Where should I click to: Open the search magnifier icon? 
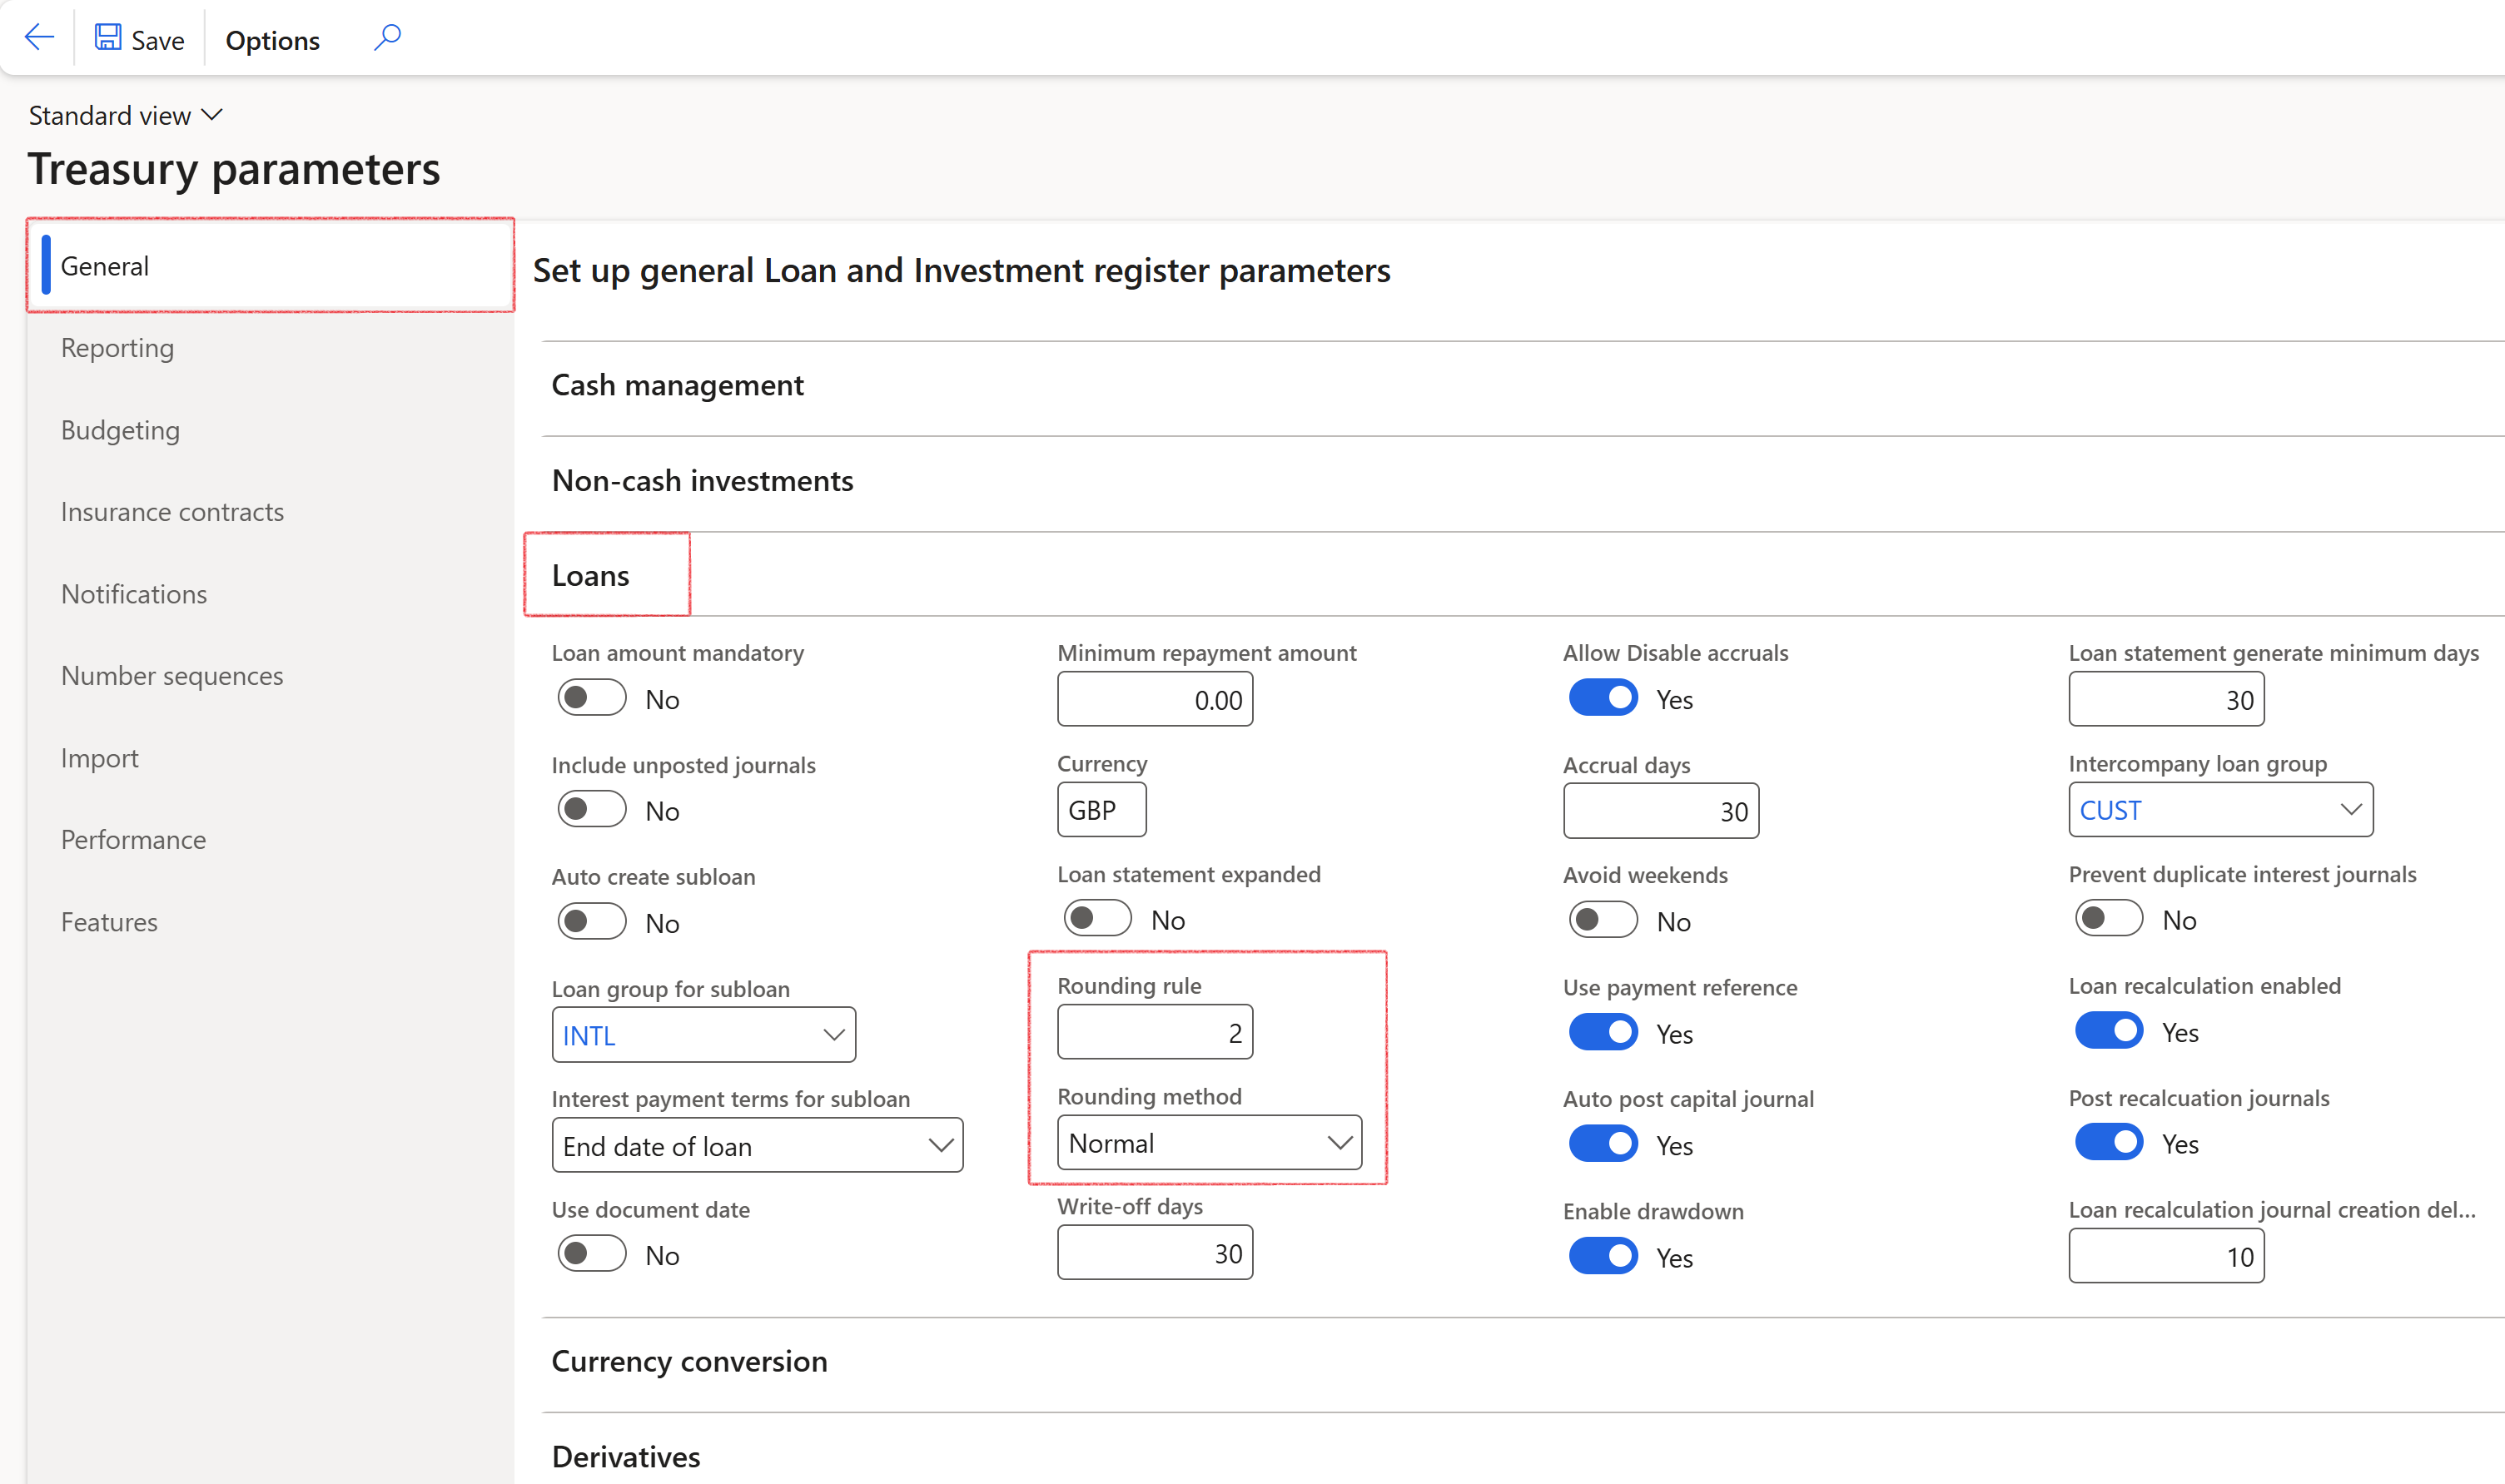click(x=387, y=38)
